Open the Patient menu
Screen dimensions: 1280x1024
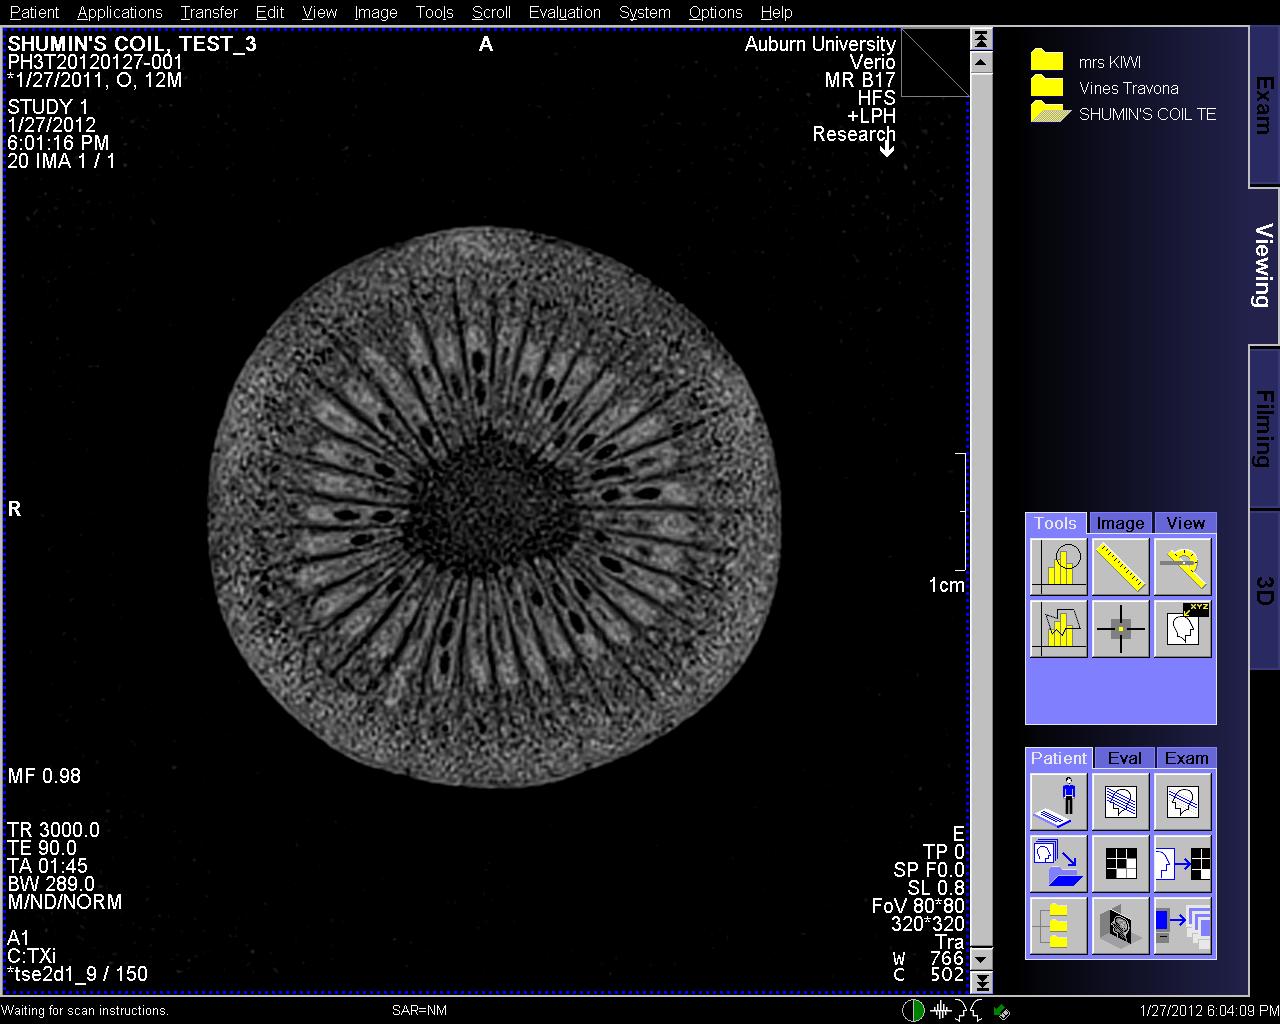point(34,12)
